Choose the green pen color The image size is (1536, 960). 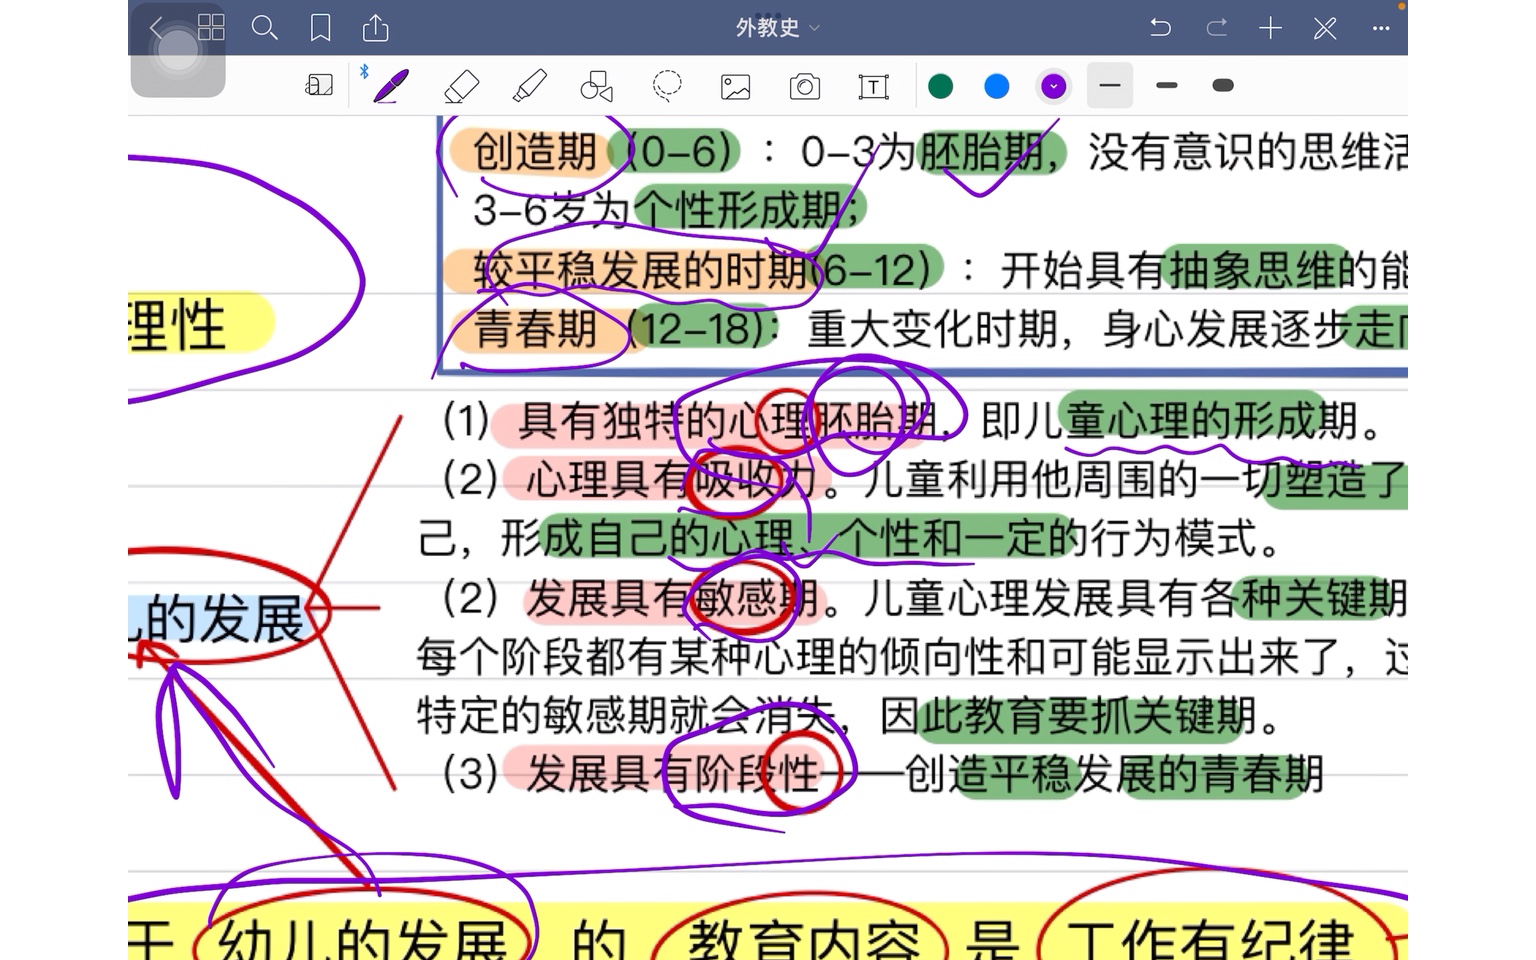point(941,86)
